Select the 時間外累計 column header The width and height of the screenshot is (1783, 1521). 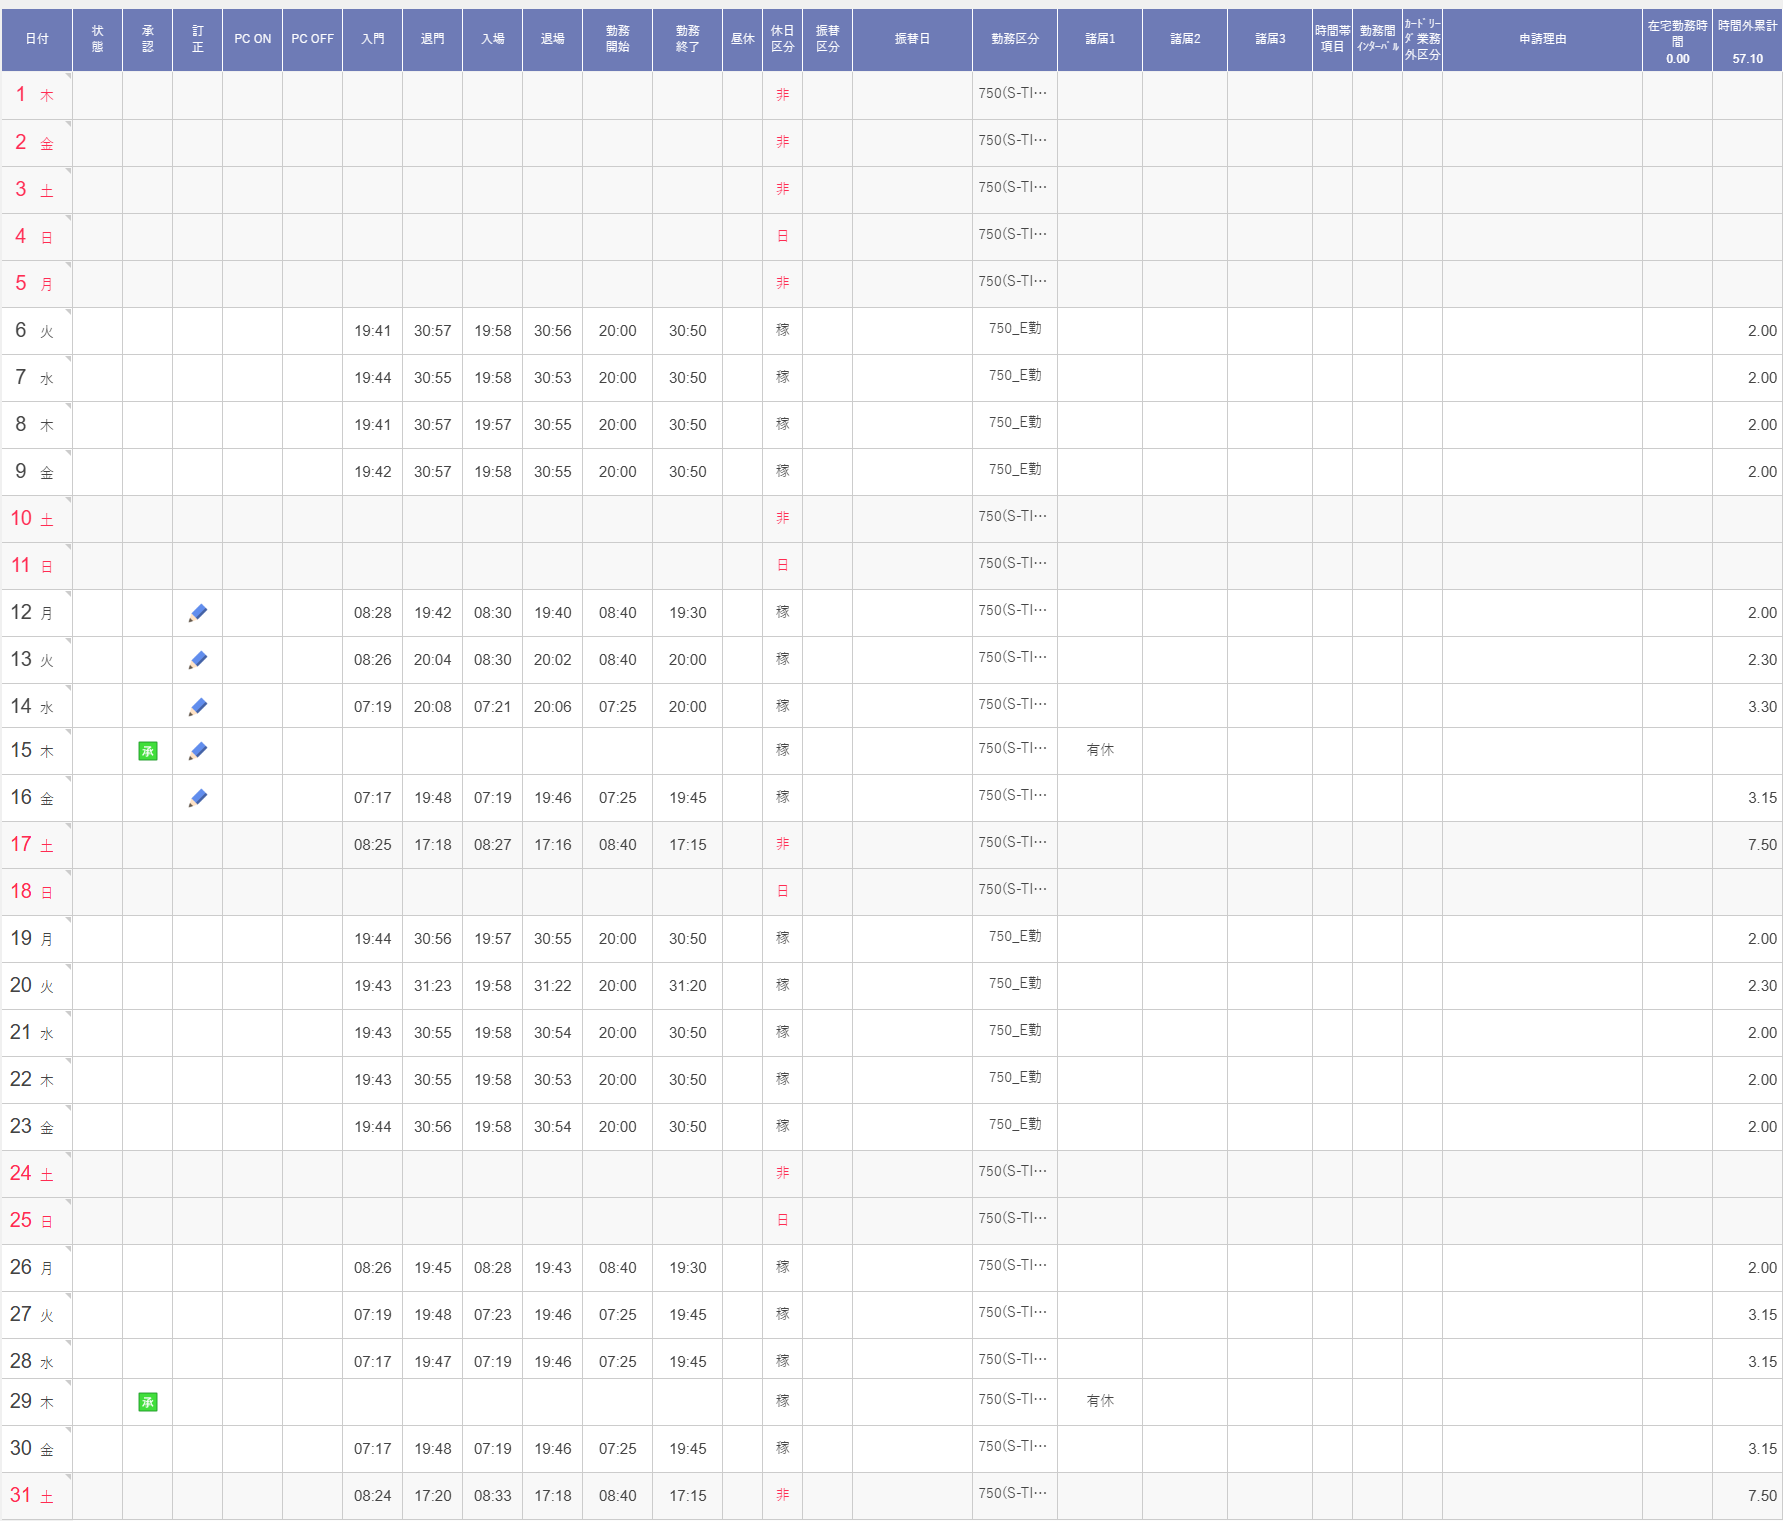(1747, 27)
